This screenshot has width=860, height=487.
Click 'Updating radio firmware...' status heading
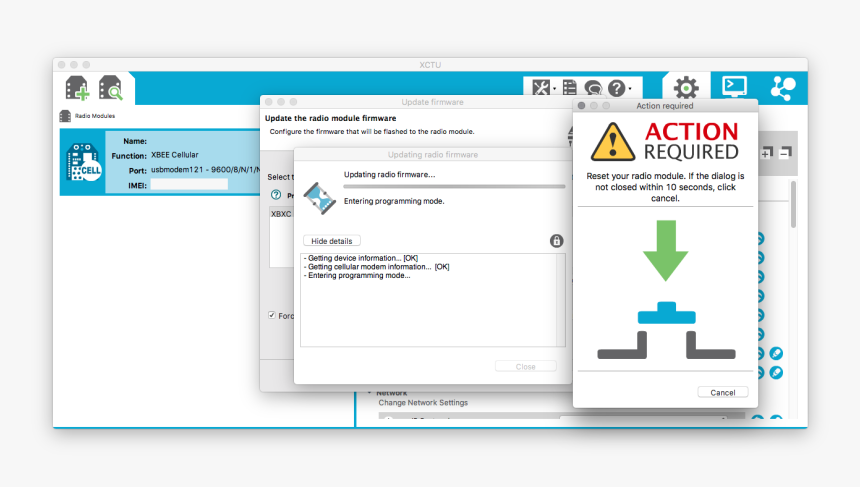tap(389, 174)
